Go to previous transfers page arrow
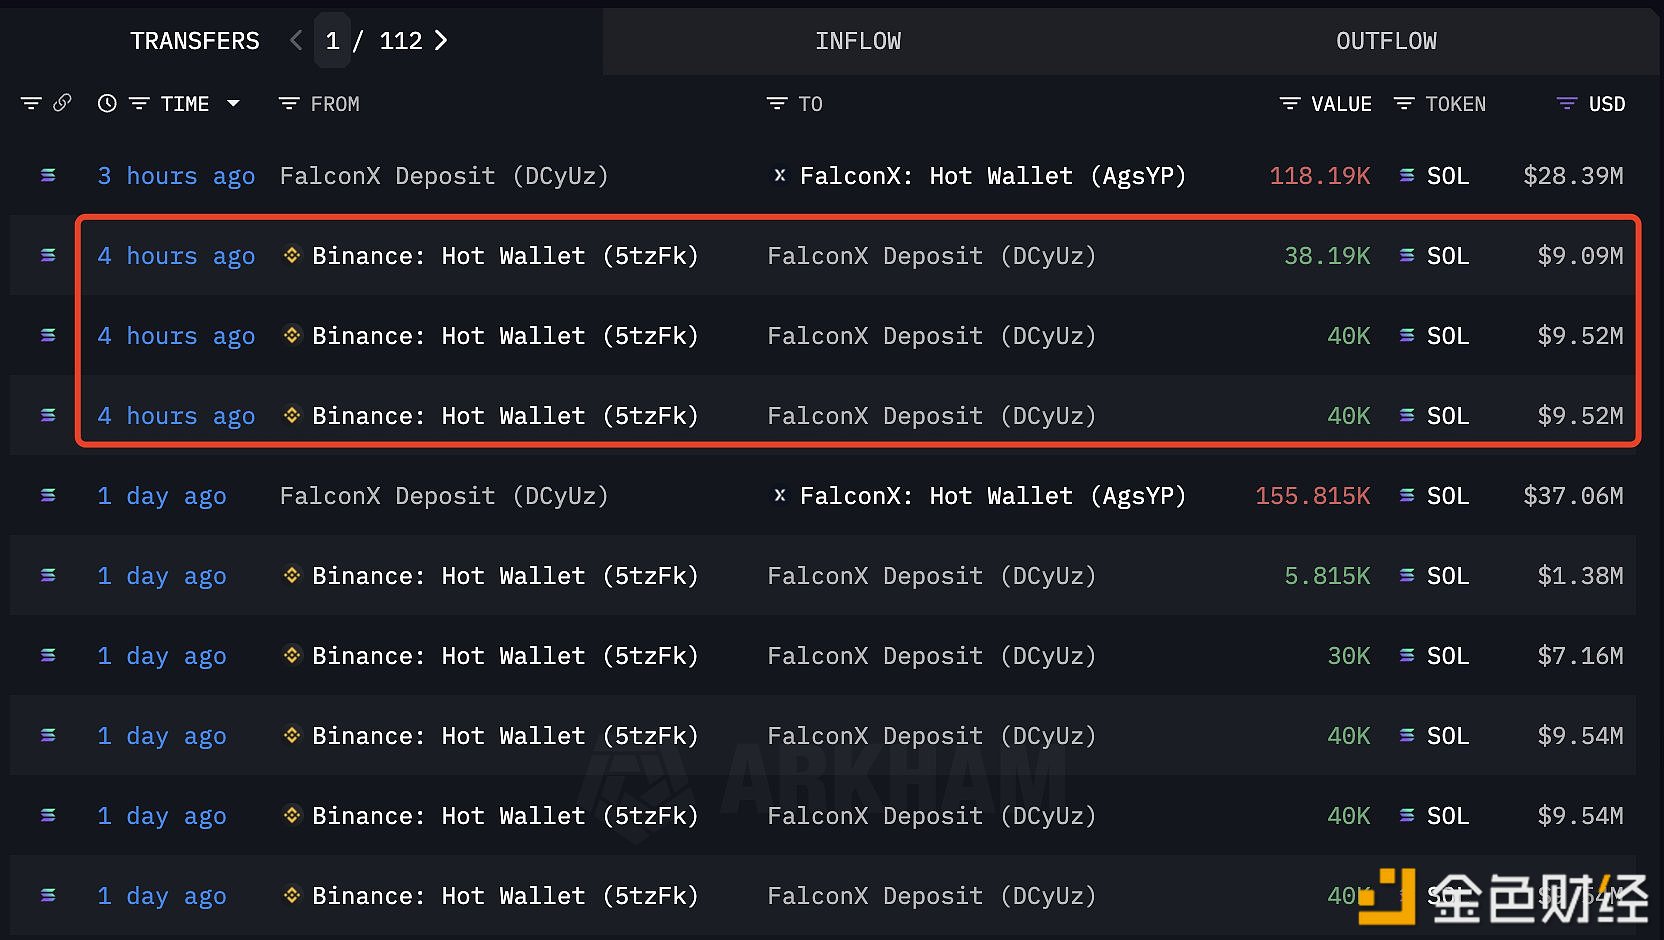Screen dimensions: 1664x940 click(x=295, y=40)
